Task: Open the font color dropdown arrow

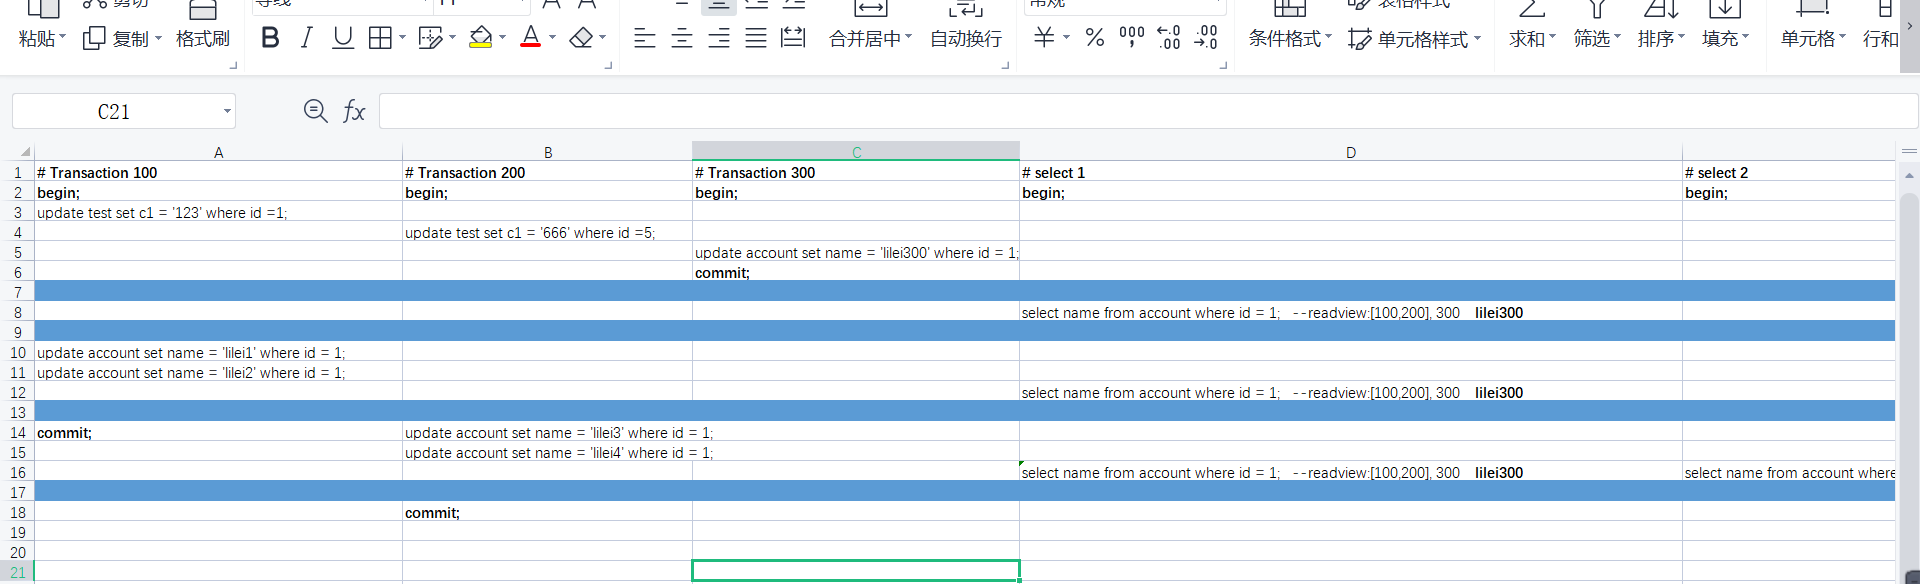Action: point(552,38)
